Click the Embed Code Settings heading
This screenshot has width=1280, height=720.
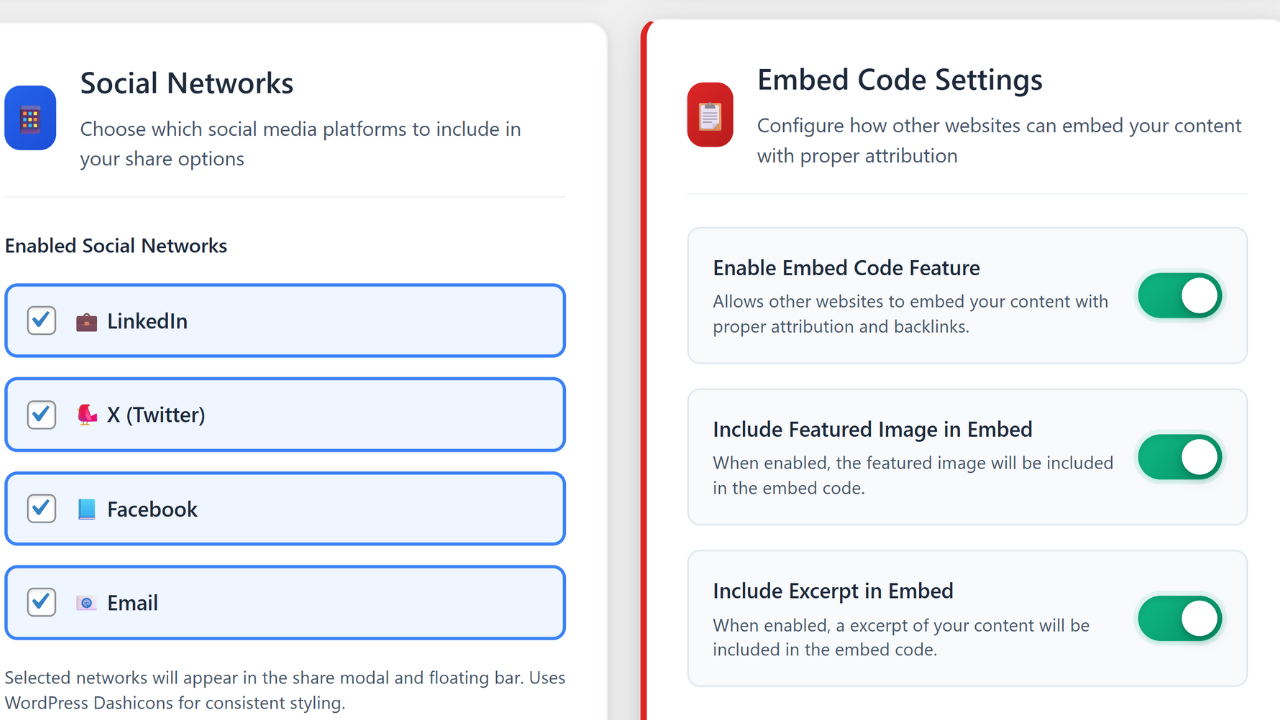tap(899, 80)
